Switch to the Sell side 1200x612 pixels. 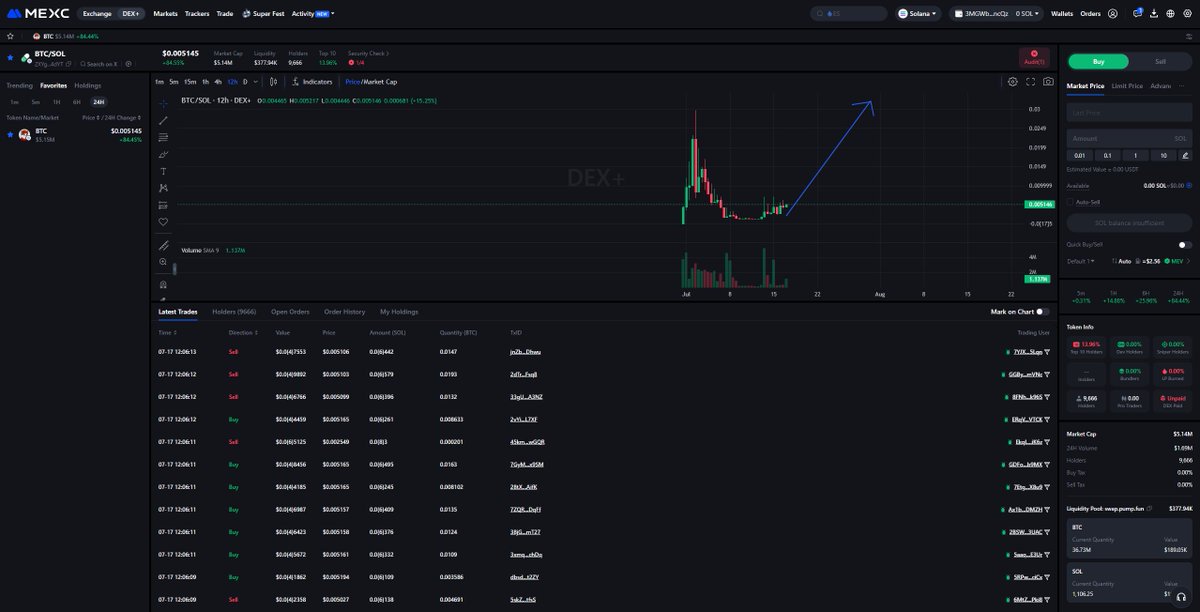[1160, 61]
